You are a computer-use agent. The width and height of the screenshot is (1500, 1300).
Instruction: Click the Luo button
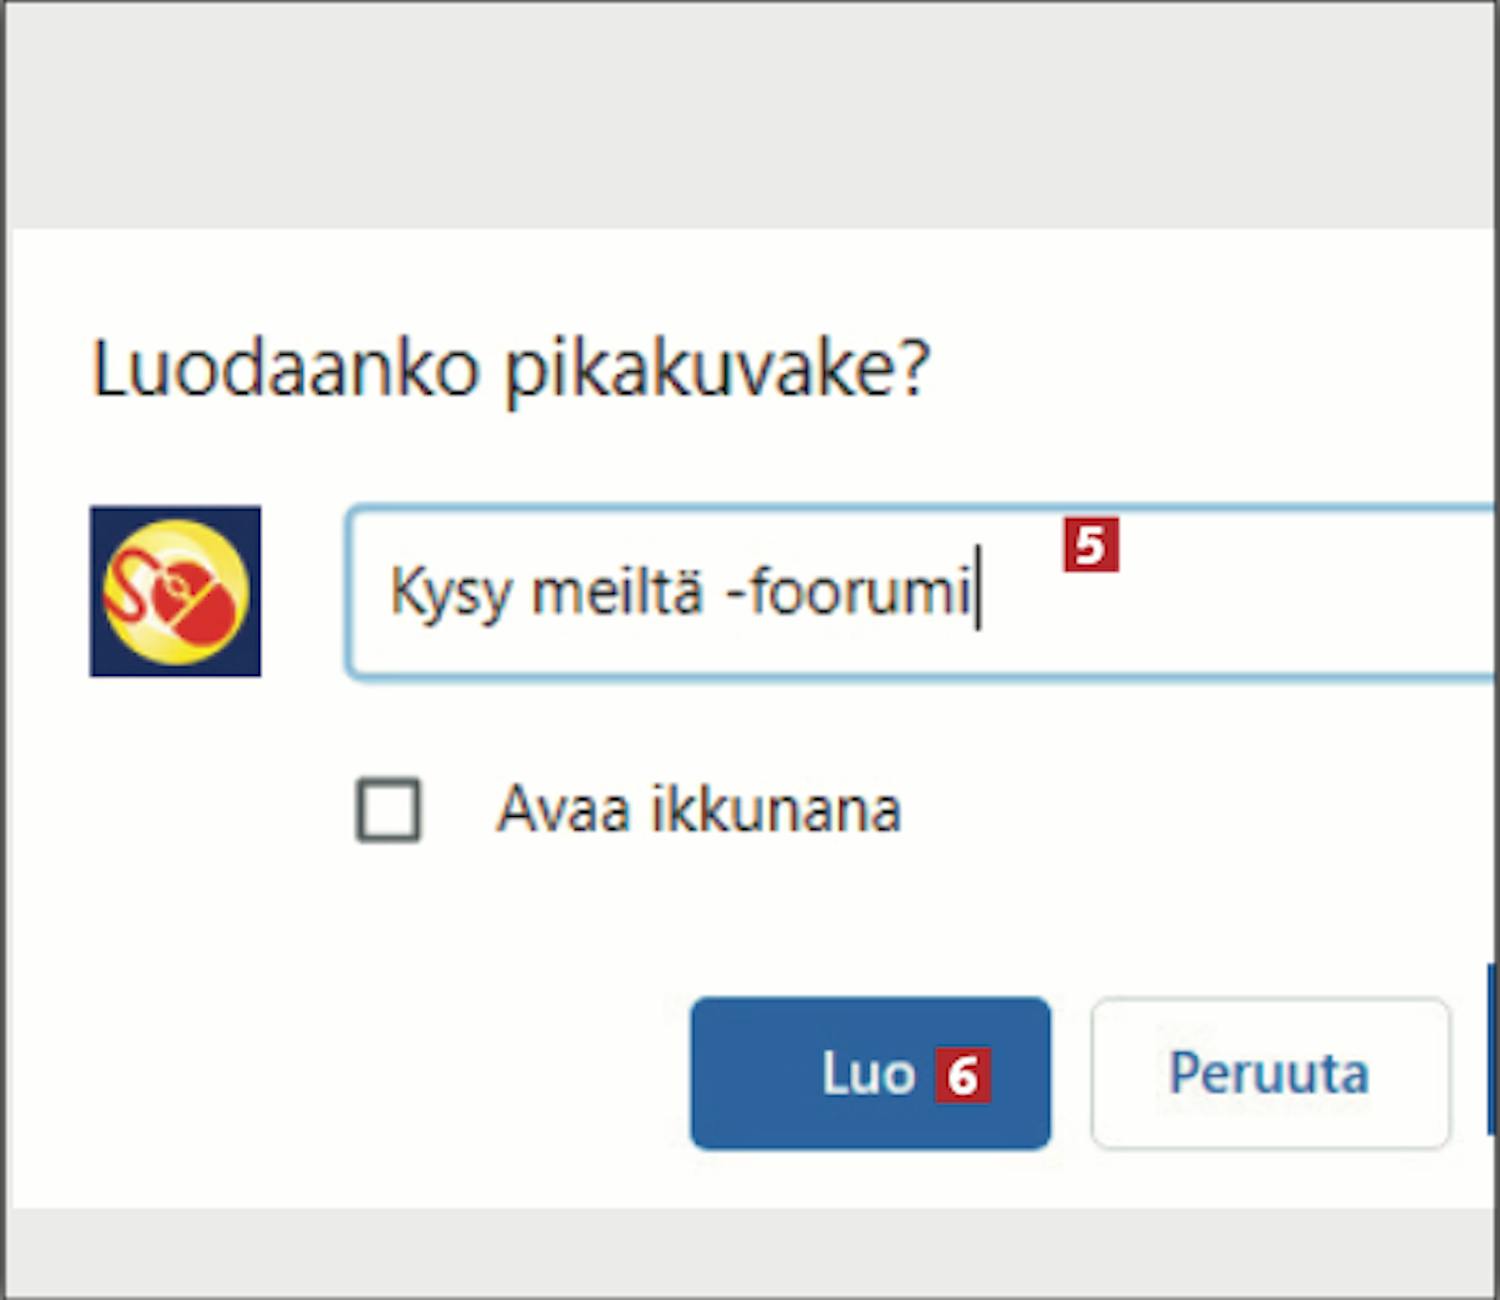(870, 1073)
